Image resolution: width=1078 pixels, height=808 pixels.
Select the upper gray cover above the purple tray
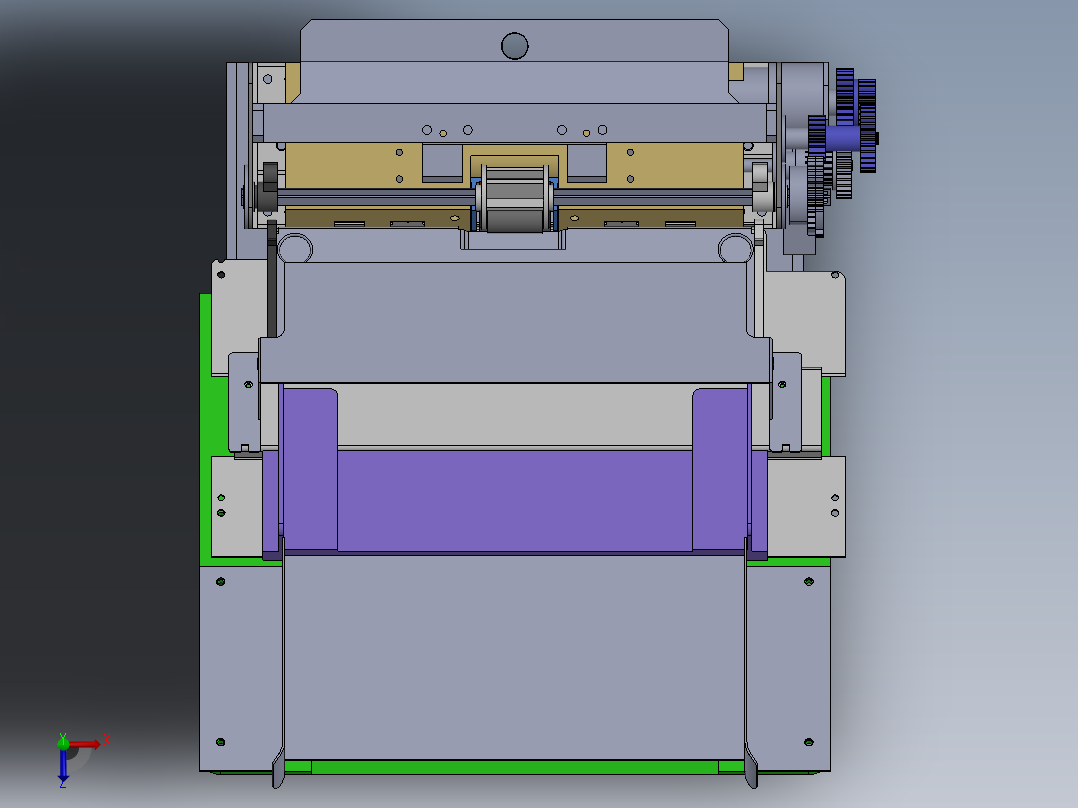pyautogui.click(x=514, y=322)
